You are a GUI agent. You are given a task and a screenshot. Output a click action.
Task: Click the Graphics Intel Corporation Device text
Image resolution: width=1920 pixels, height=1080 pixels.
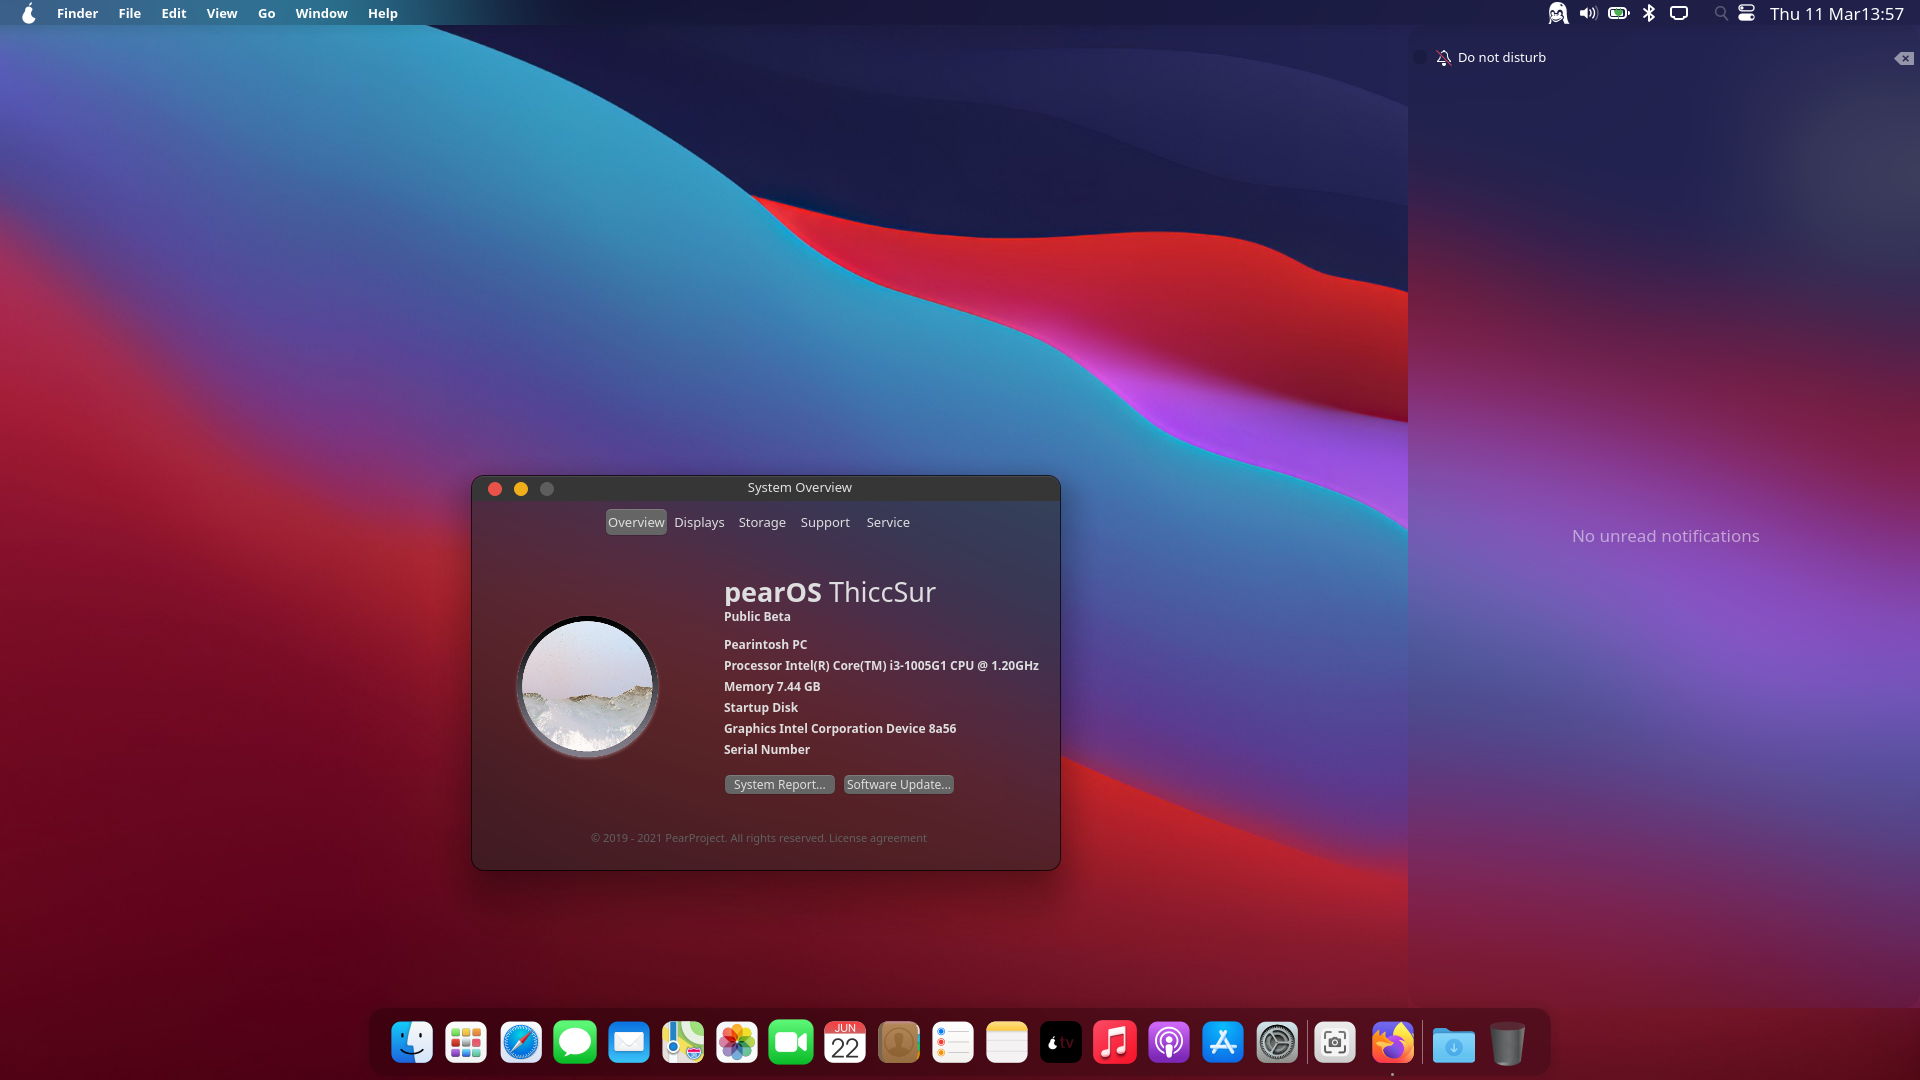coord(840,728)
